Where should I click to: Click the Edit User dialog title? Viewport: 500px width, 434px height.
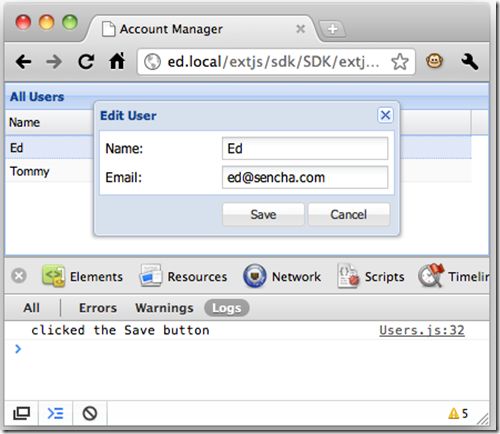[x=128, y=116]
